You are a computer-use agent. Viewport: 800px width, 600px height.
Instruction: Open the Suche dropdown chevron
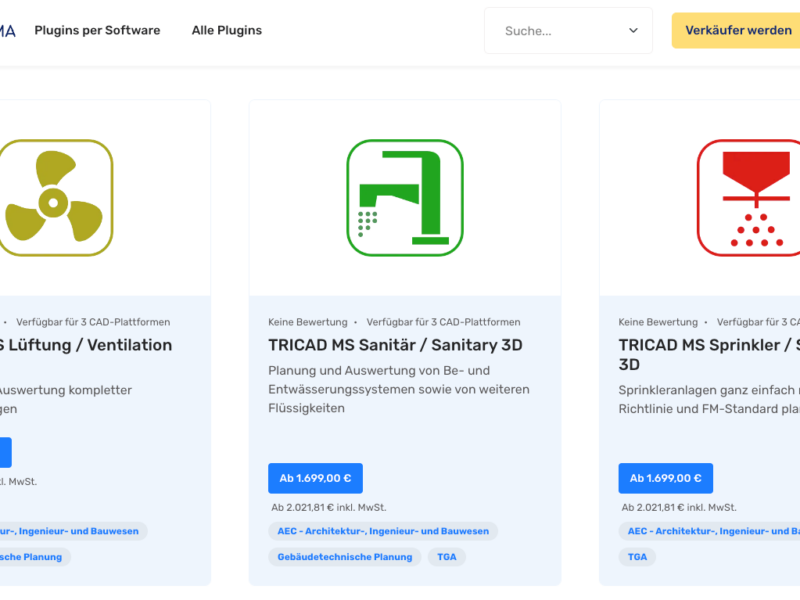[633, 31]
